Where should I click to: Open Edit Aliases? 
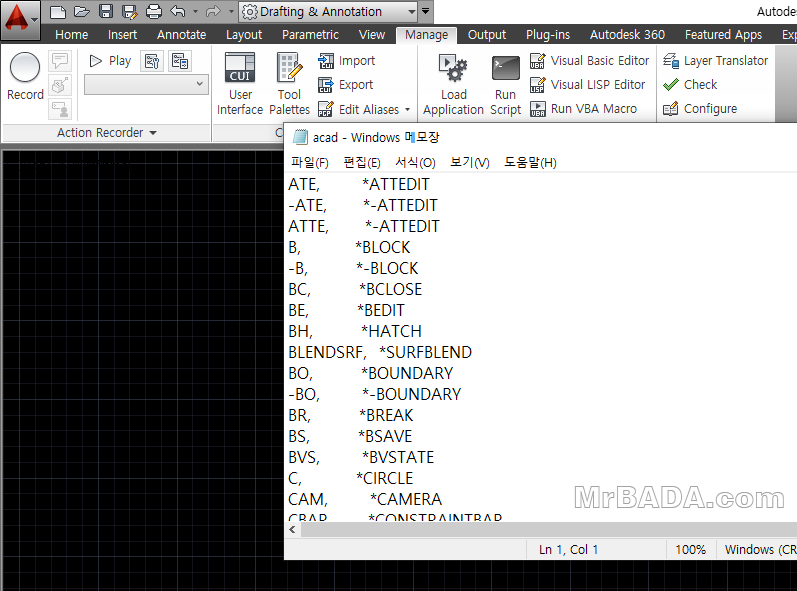click(x=359, y=109)
